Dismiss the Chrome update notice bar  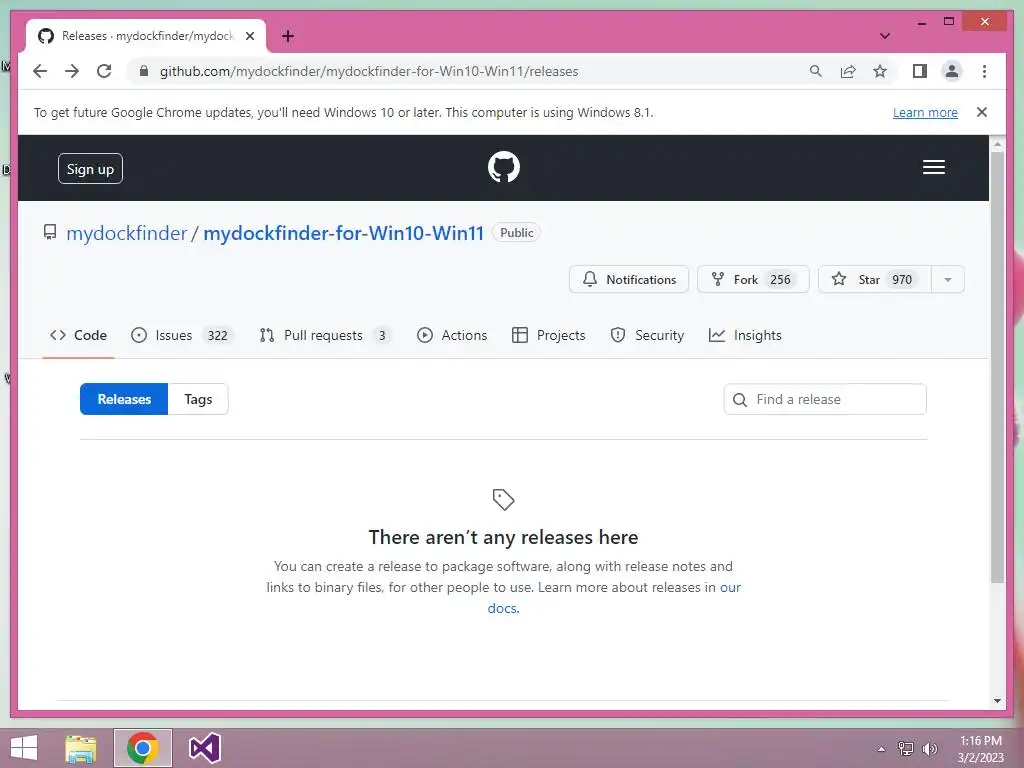(981, 112)
